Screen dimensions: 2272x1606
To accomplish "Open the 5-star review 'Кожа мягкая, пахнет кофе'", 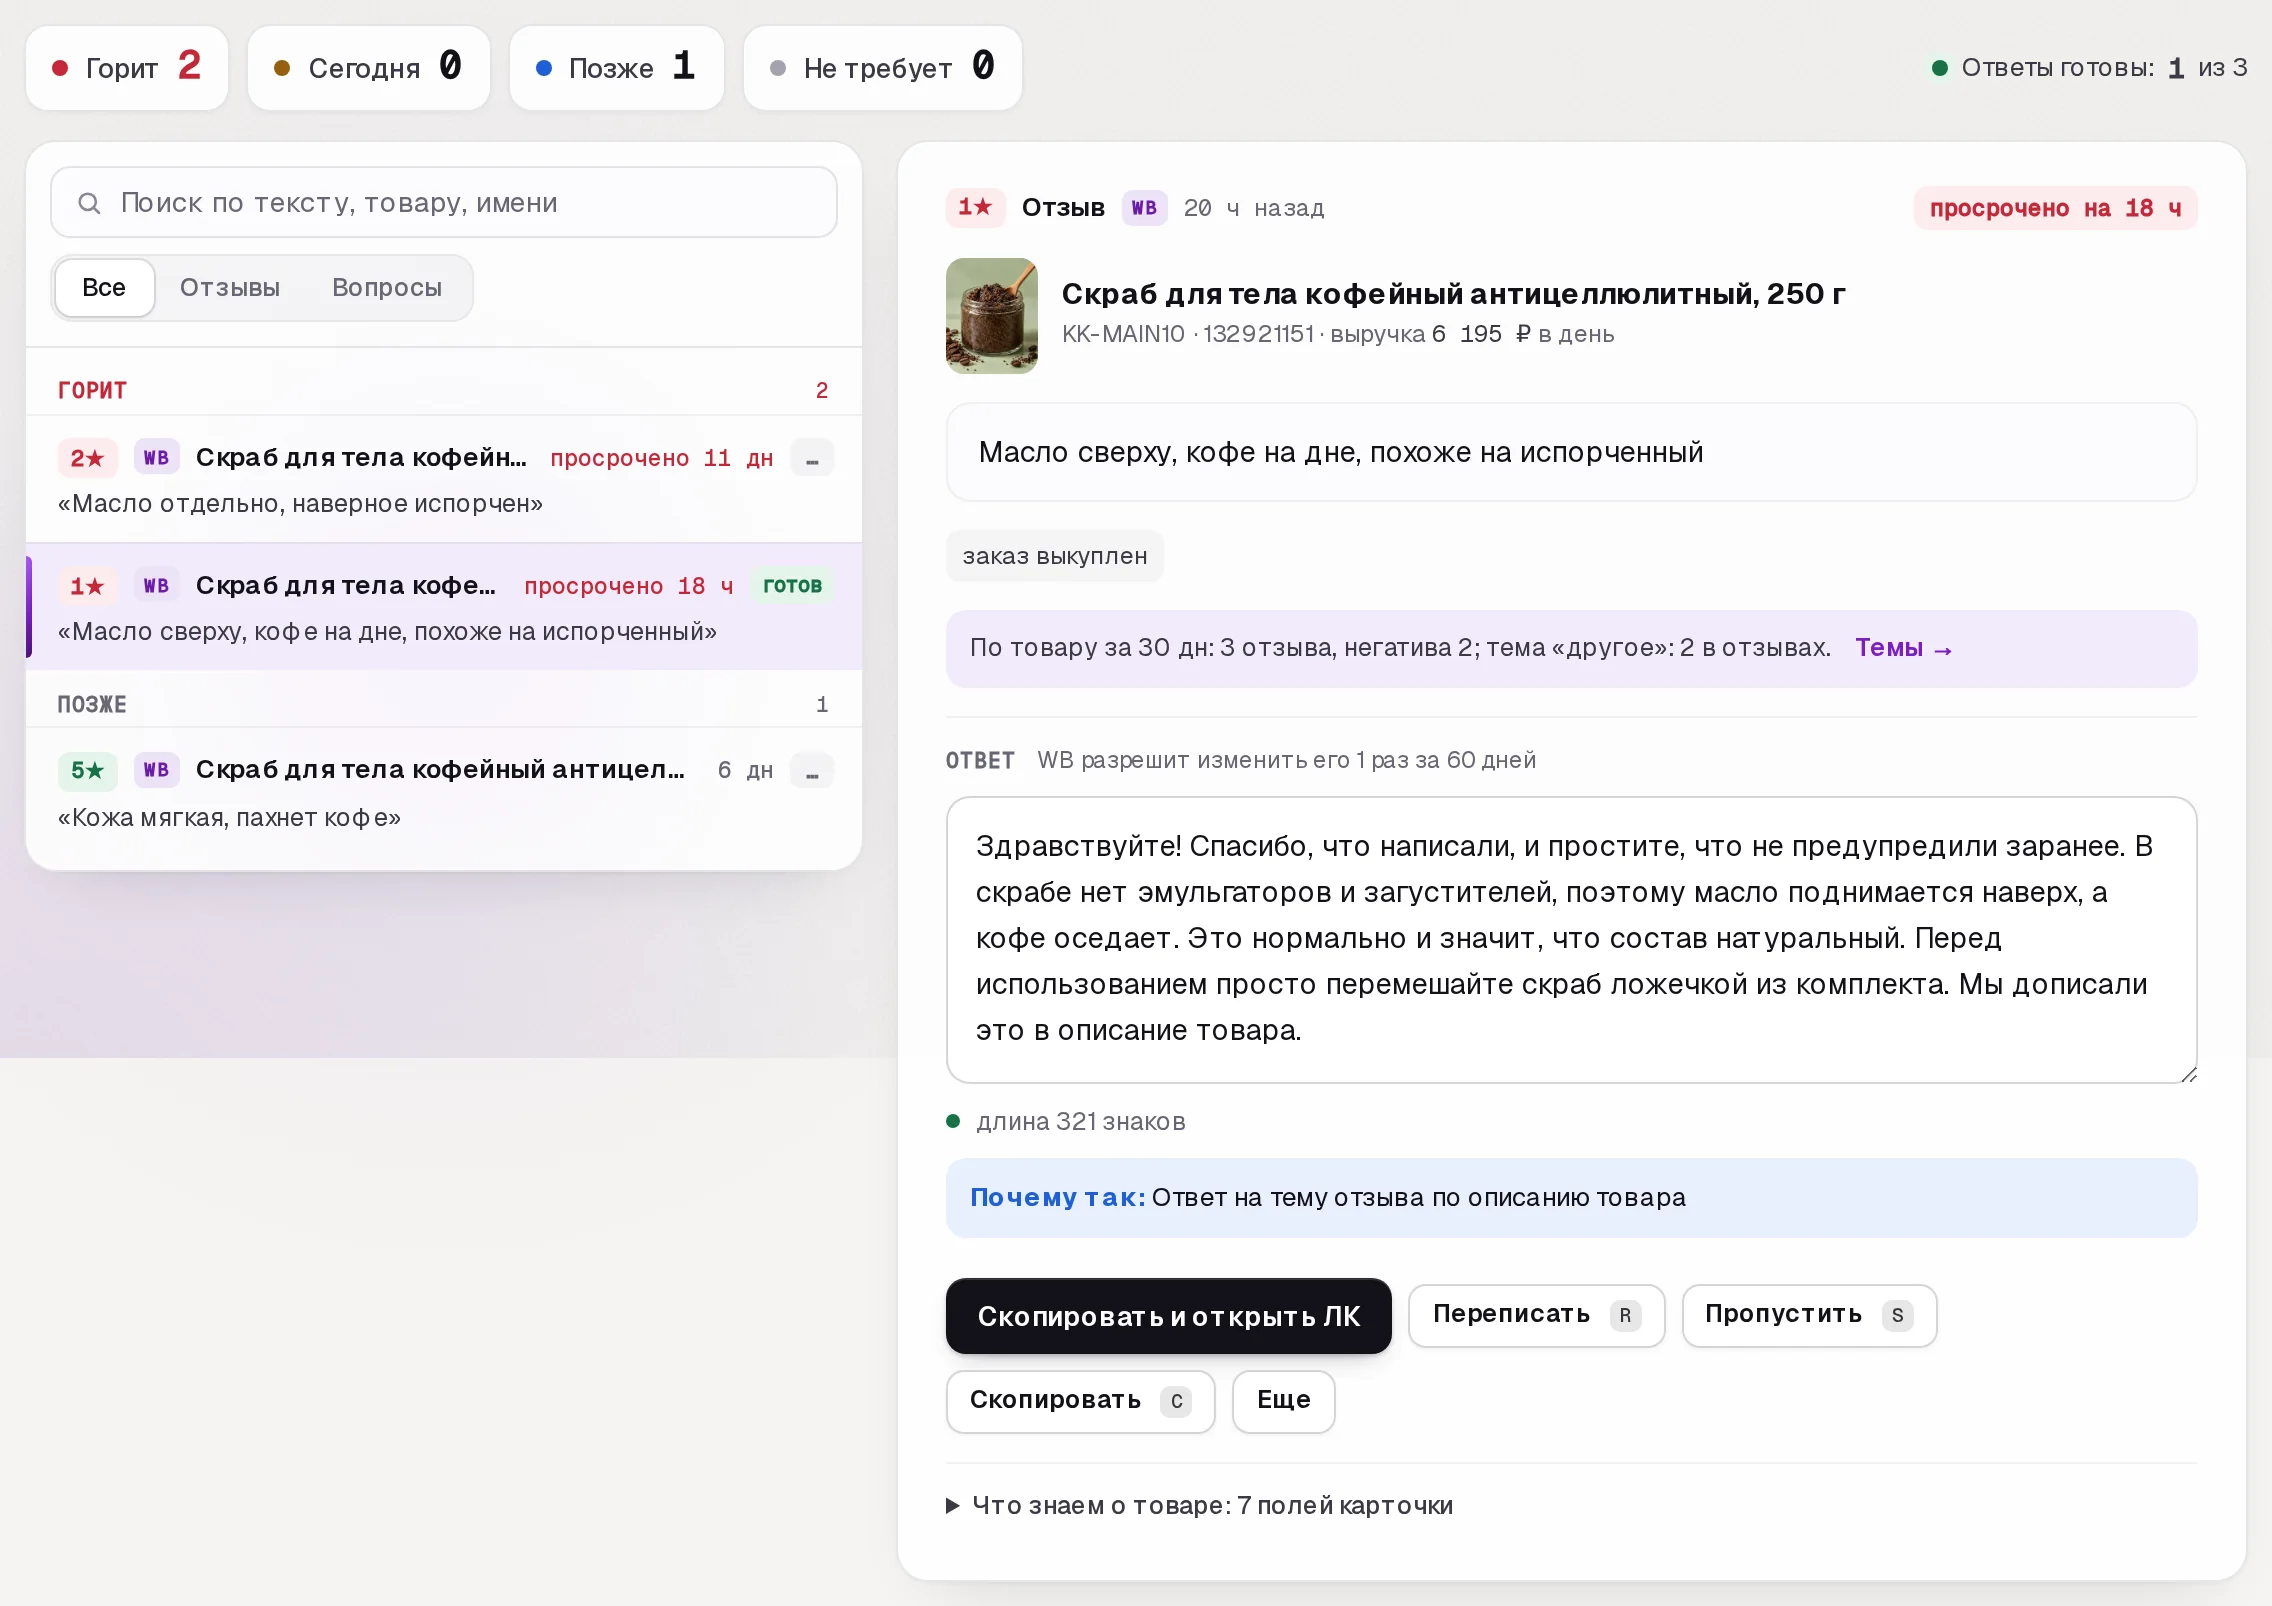I will [444, 793].
